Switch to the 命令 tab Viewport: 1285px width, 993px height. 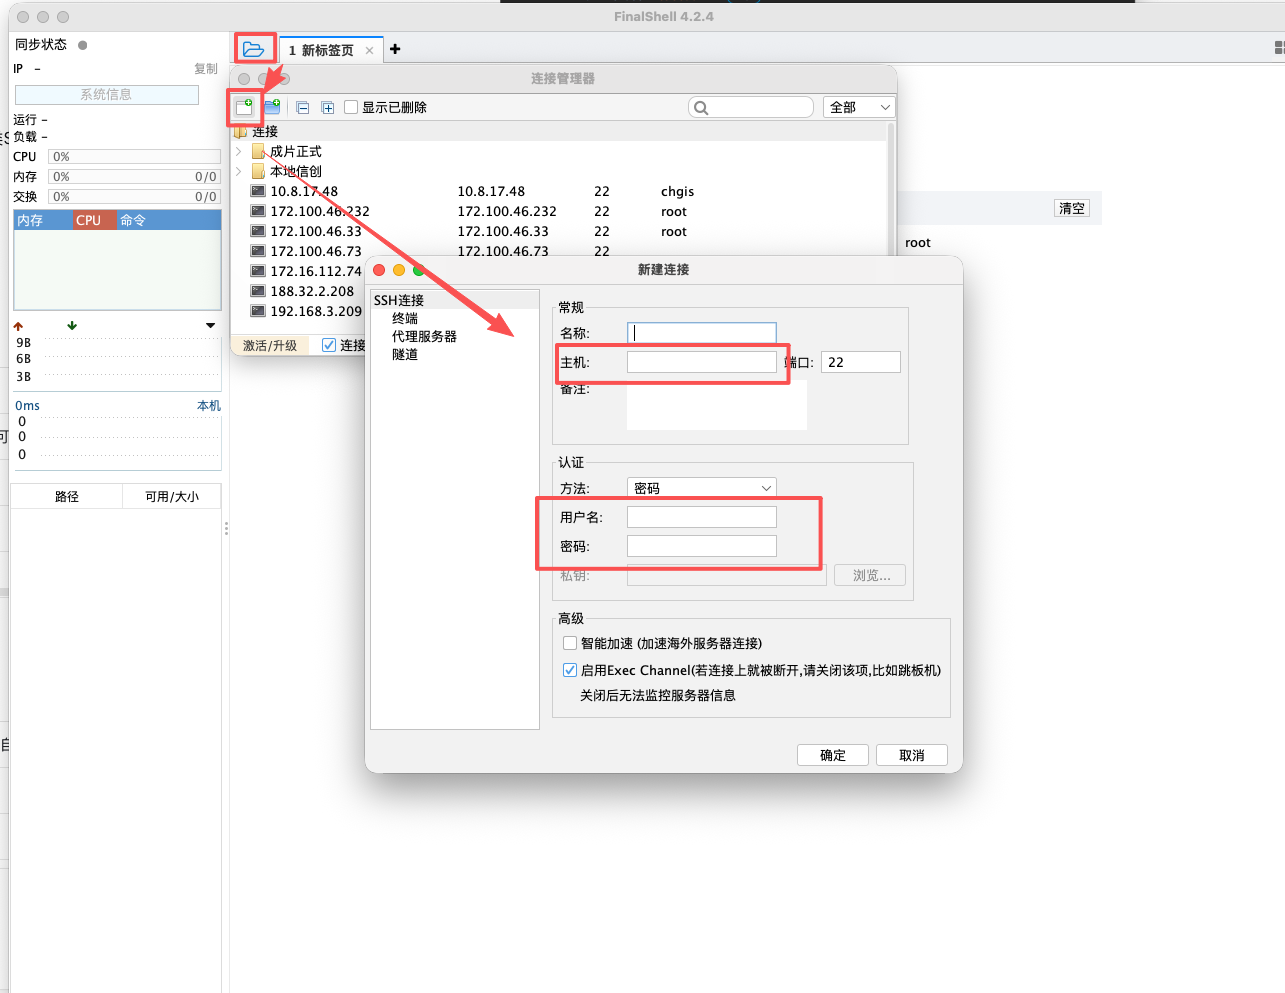133,220
